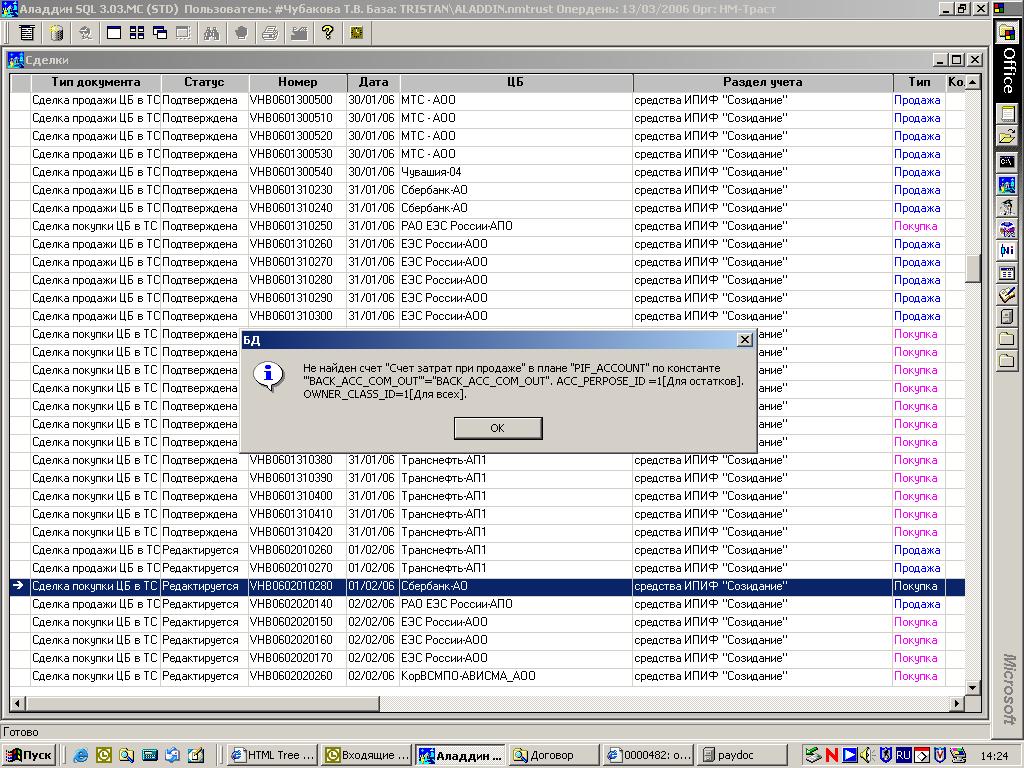Click the document list icon in the toolbar

point(27,32)
